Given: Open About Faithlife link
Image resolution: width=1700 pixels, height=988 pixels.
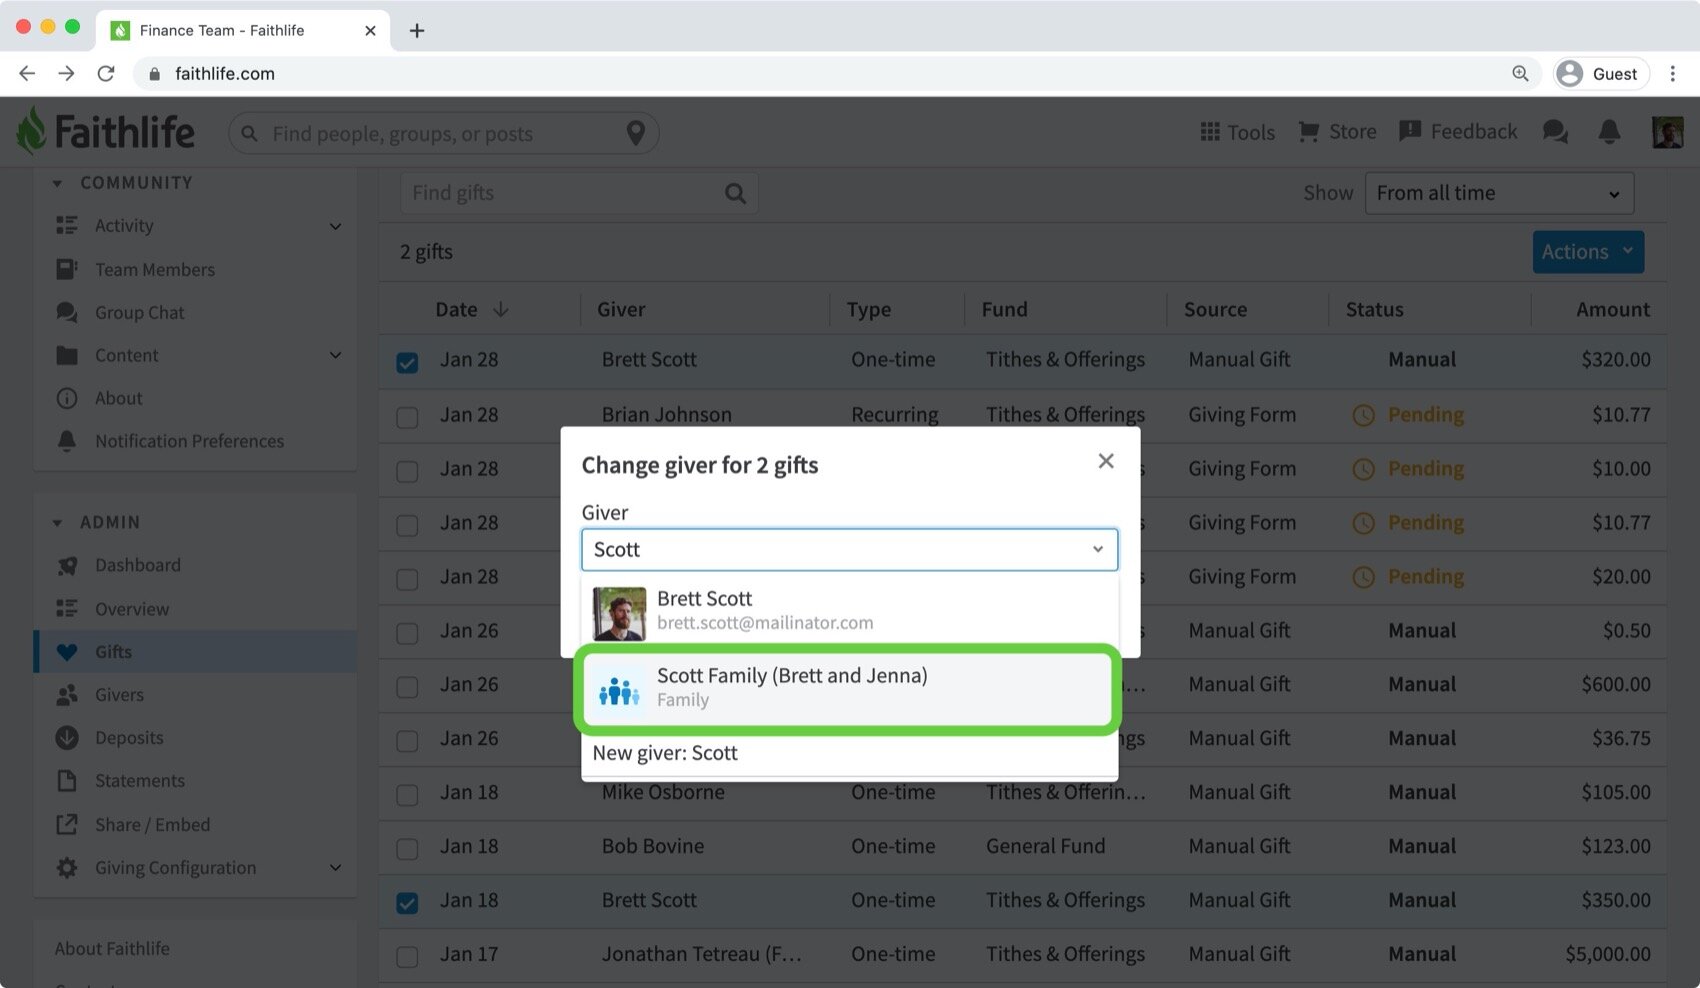Looking at the screenshot, I should click(x=112, y=948).
